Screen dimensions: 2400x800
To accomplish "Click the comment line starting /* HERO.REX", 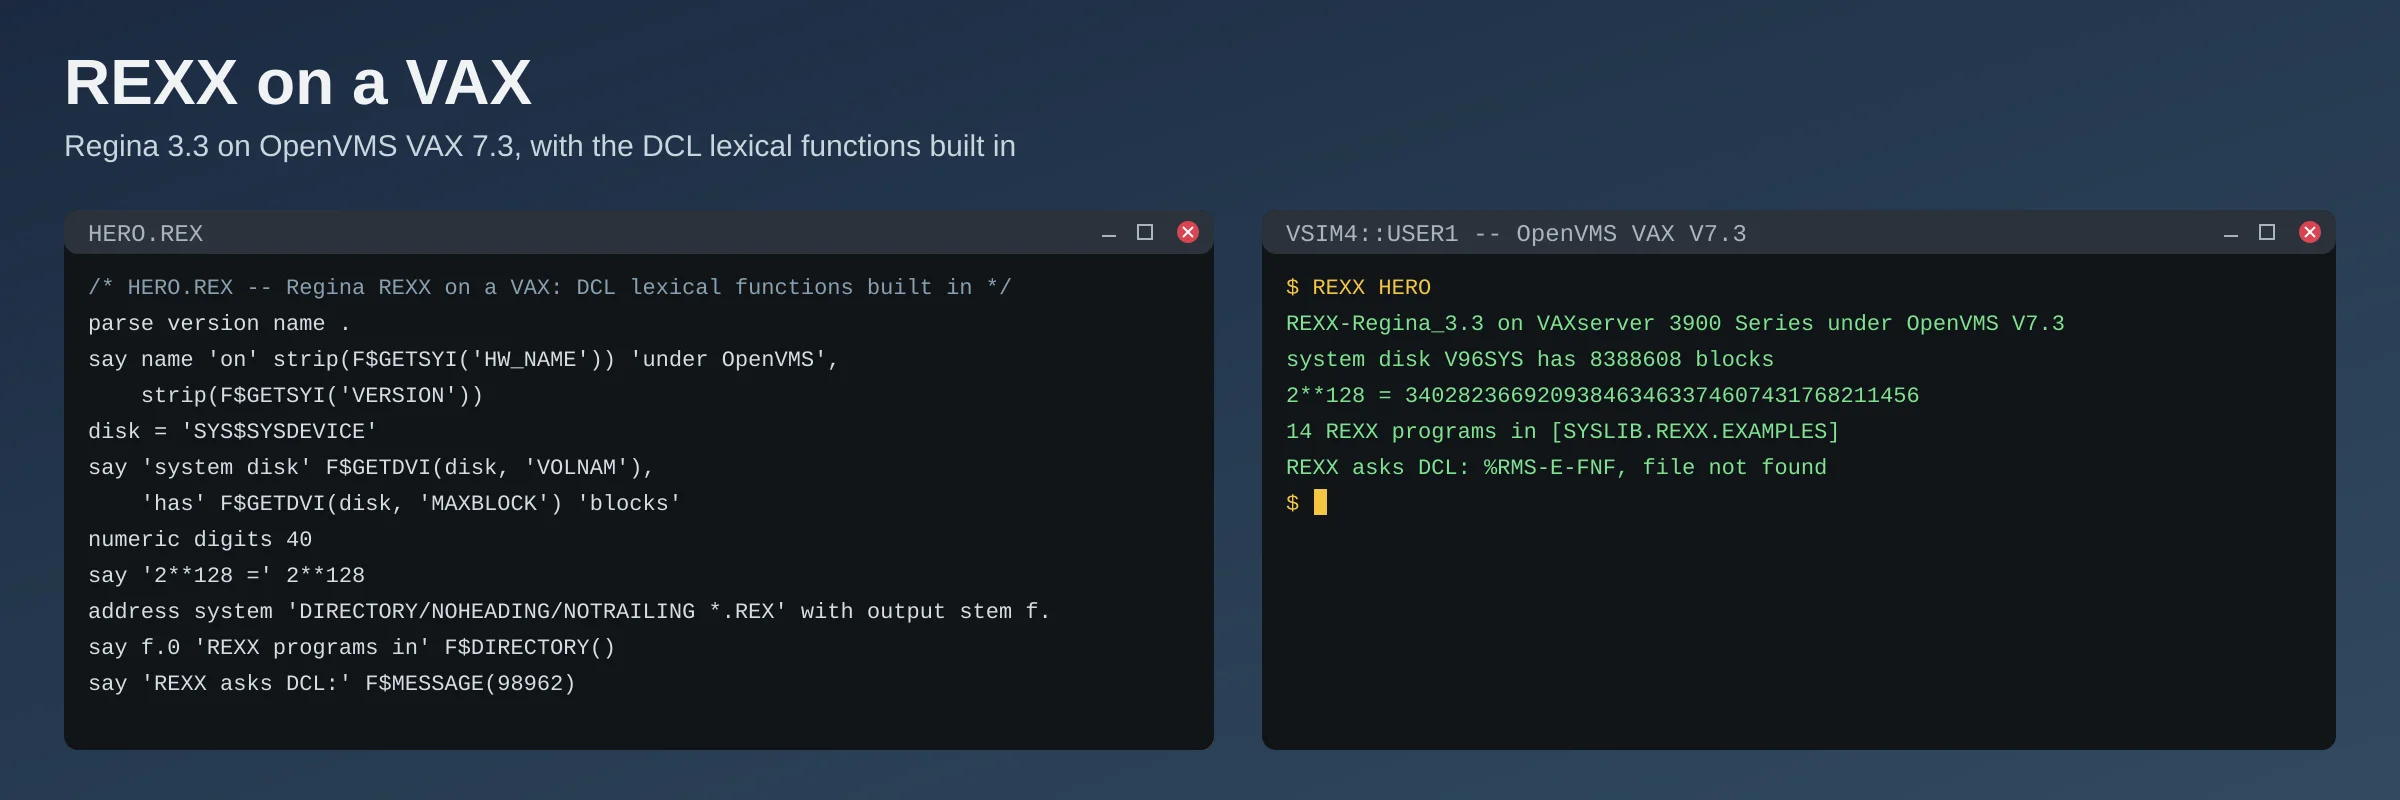I will (550, 287).
